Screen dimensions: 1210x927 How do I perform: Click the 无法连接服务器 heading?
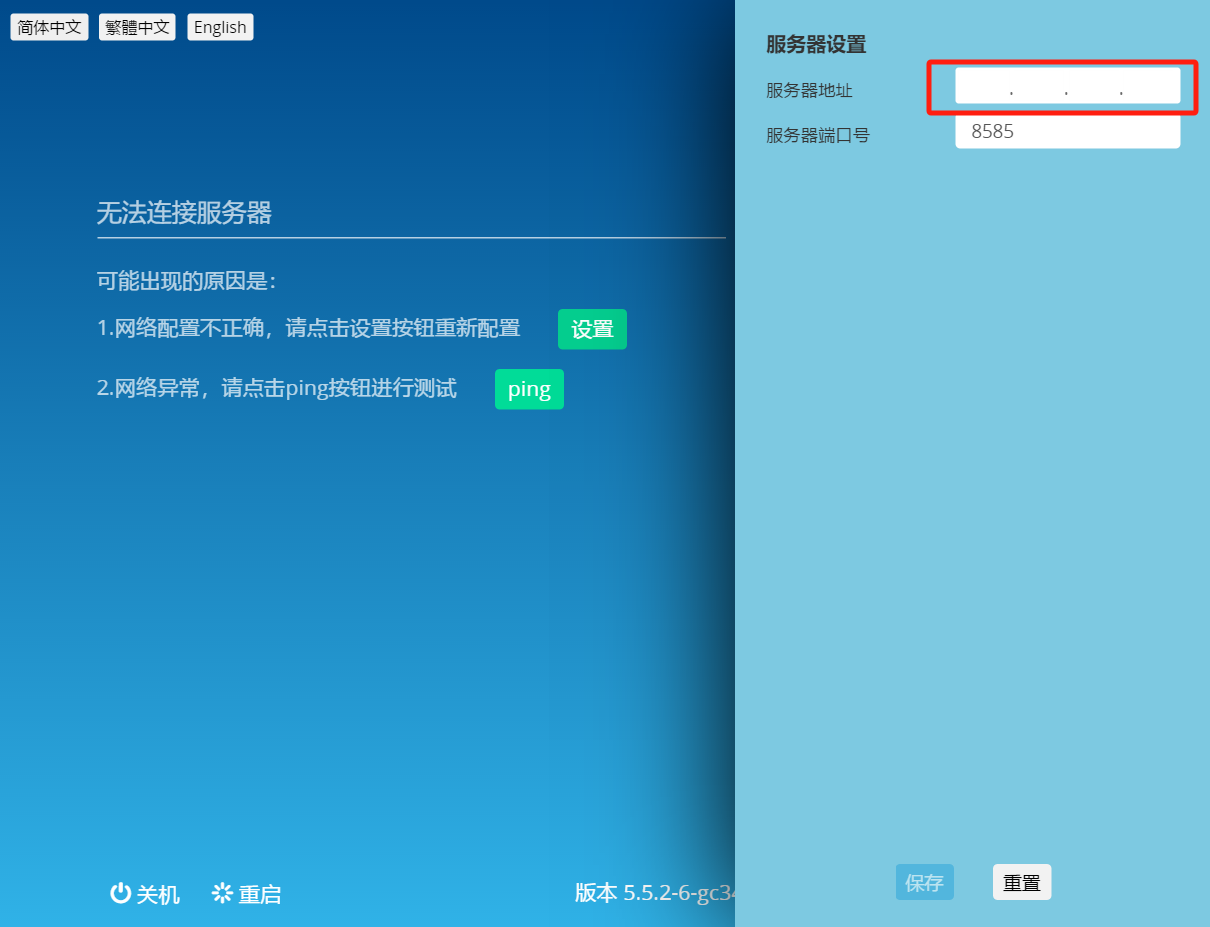[184, 212]
